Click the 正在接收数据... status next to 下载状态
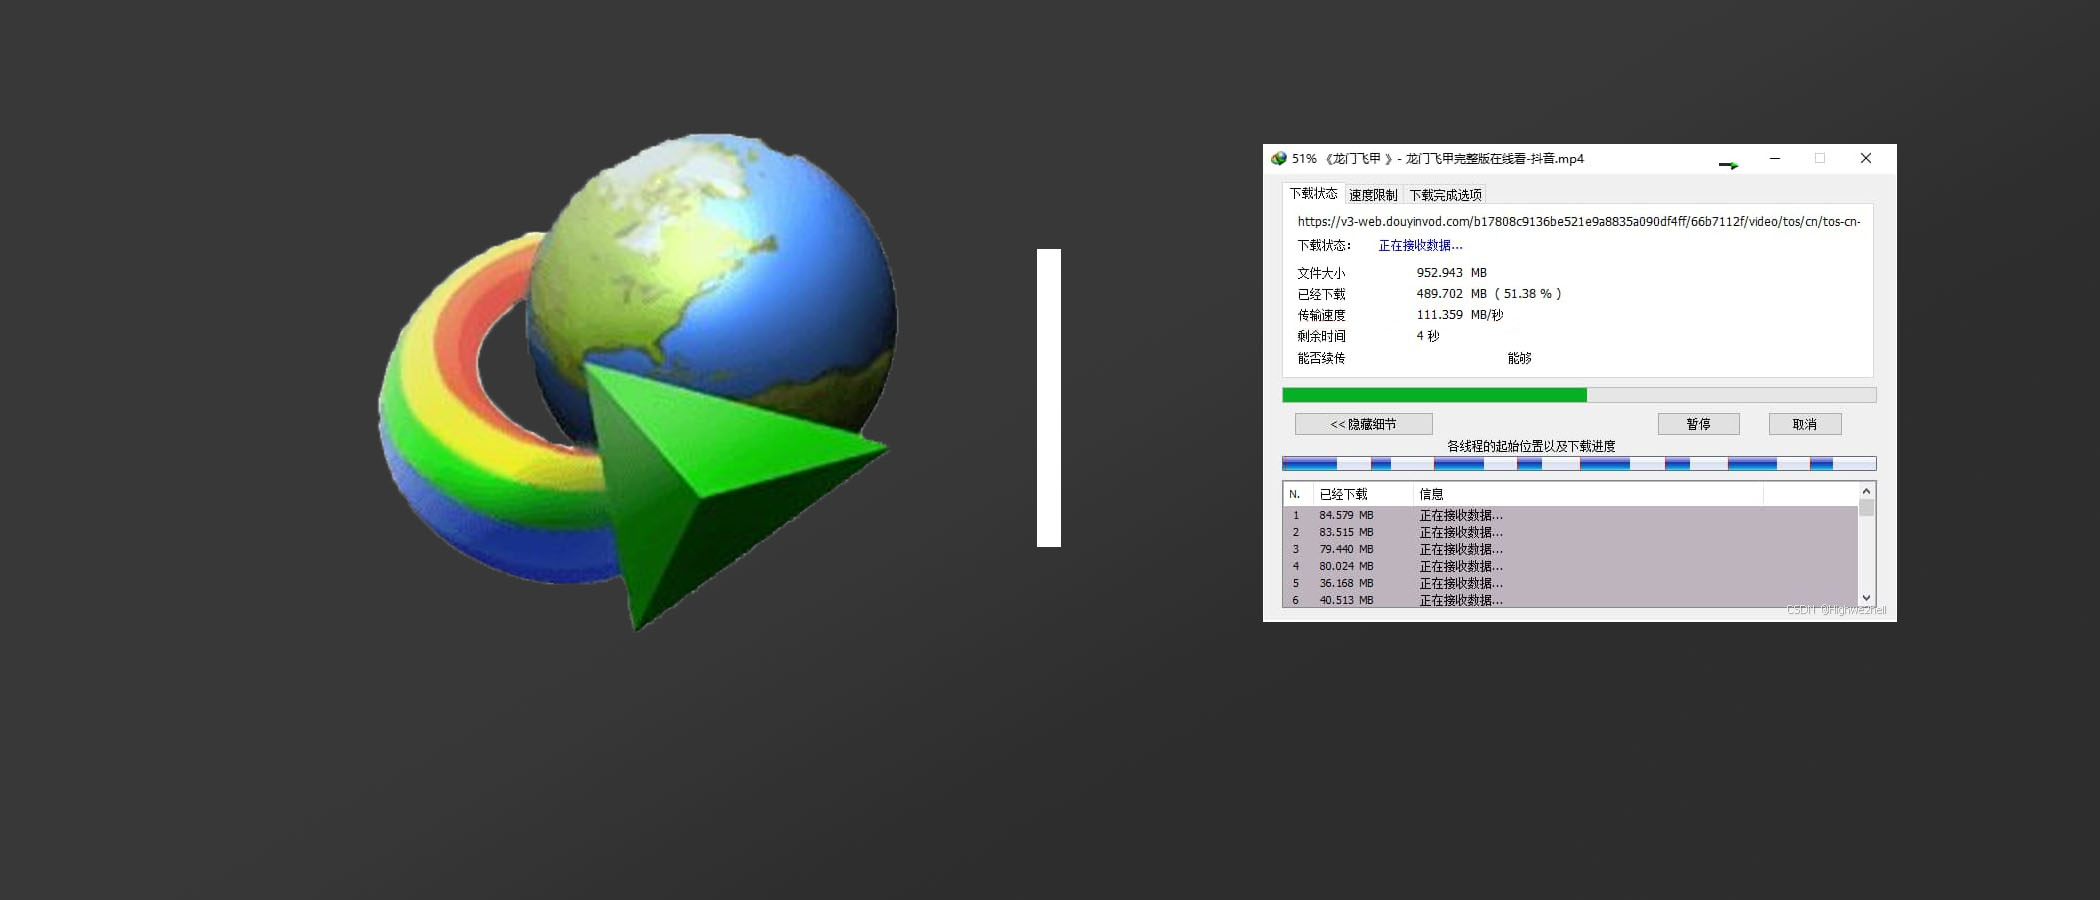2100x900 pixels. click(x=1420, y=245)
